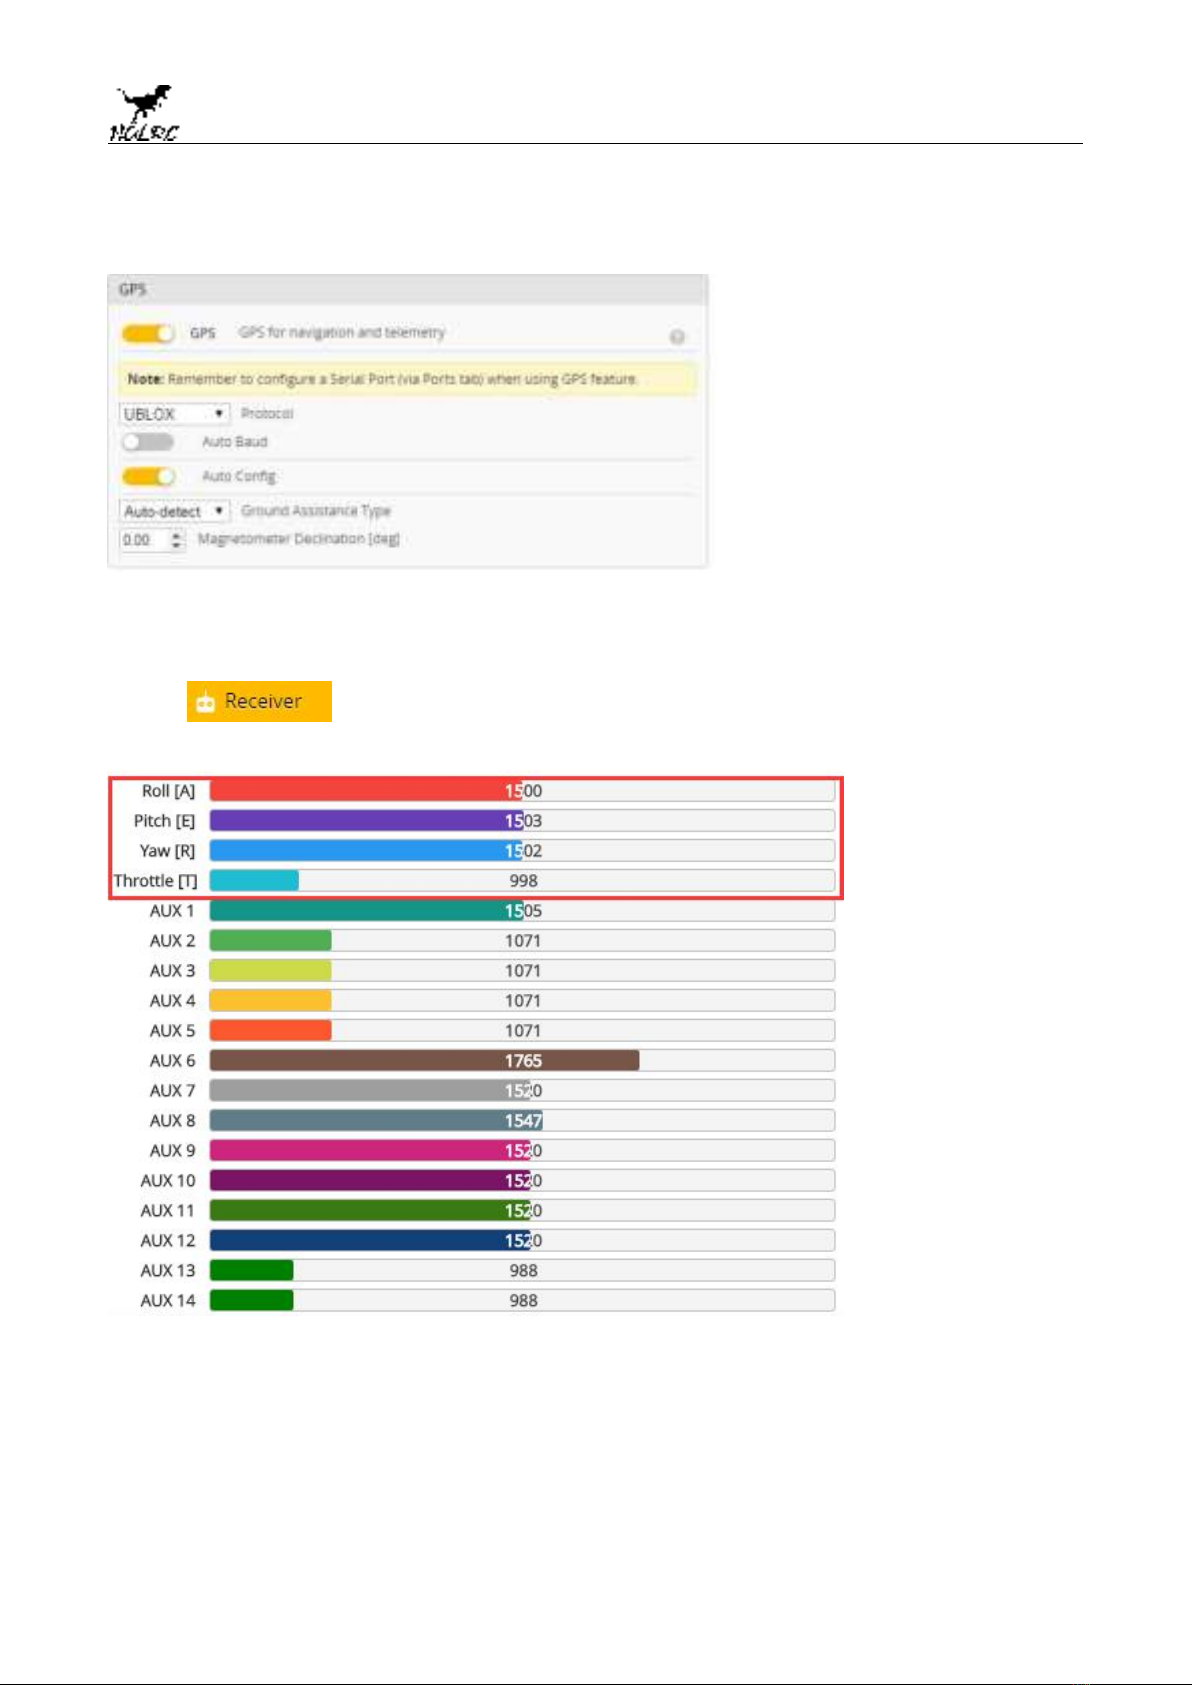Click the AUX 9 channel bar
This screenshot has width=1192, height=1685.
pyautogui.click(x=522, y=1151)
